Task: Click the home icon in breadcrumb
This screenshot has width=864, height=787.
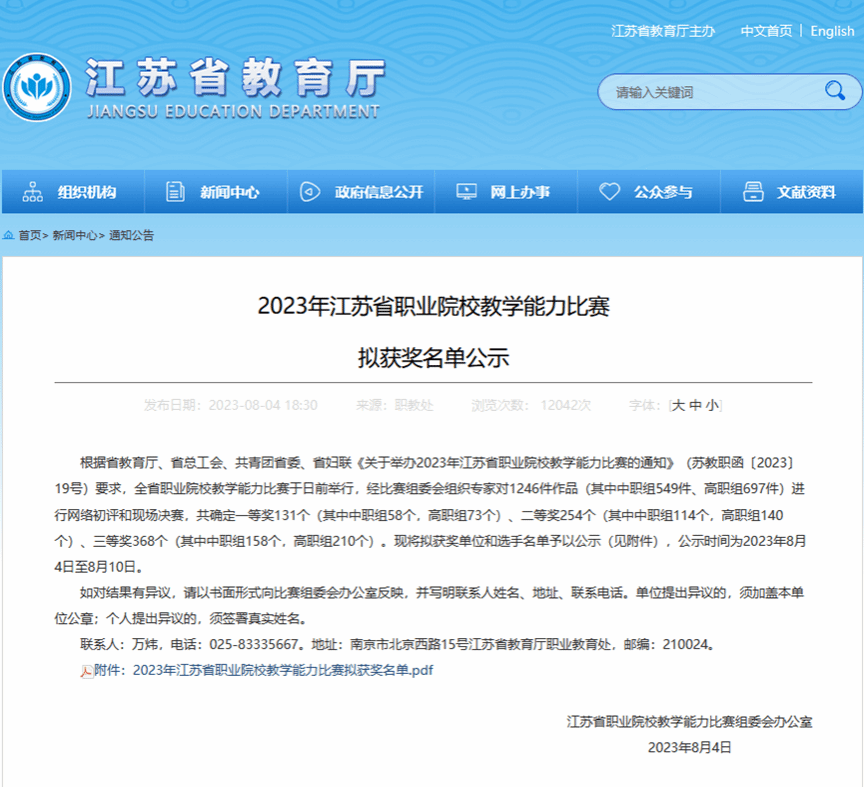Action: 9,235
